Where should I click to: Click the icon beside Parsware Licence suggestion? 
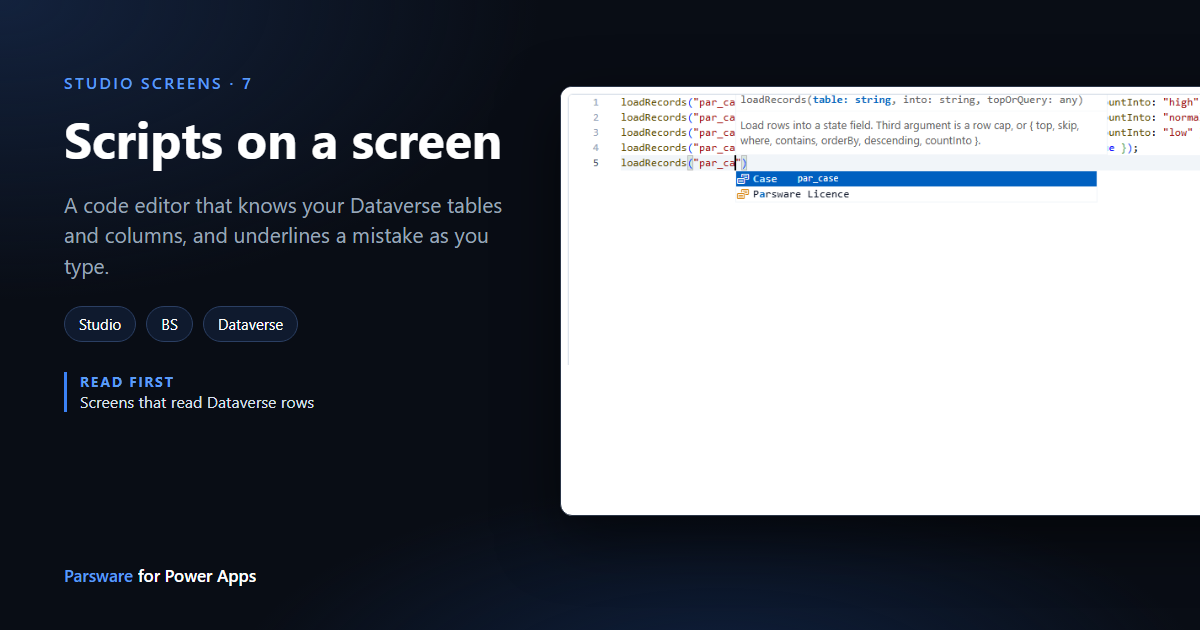[x=743, y=194]
